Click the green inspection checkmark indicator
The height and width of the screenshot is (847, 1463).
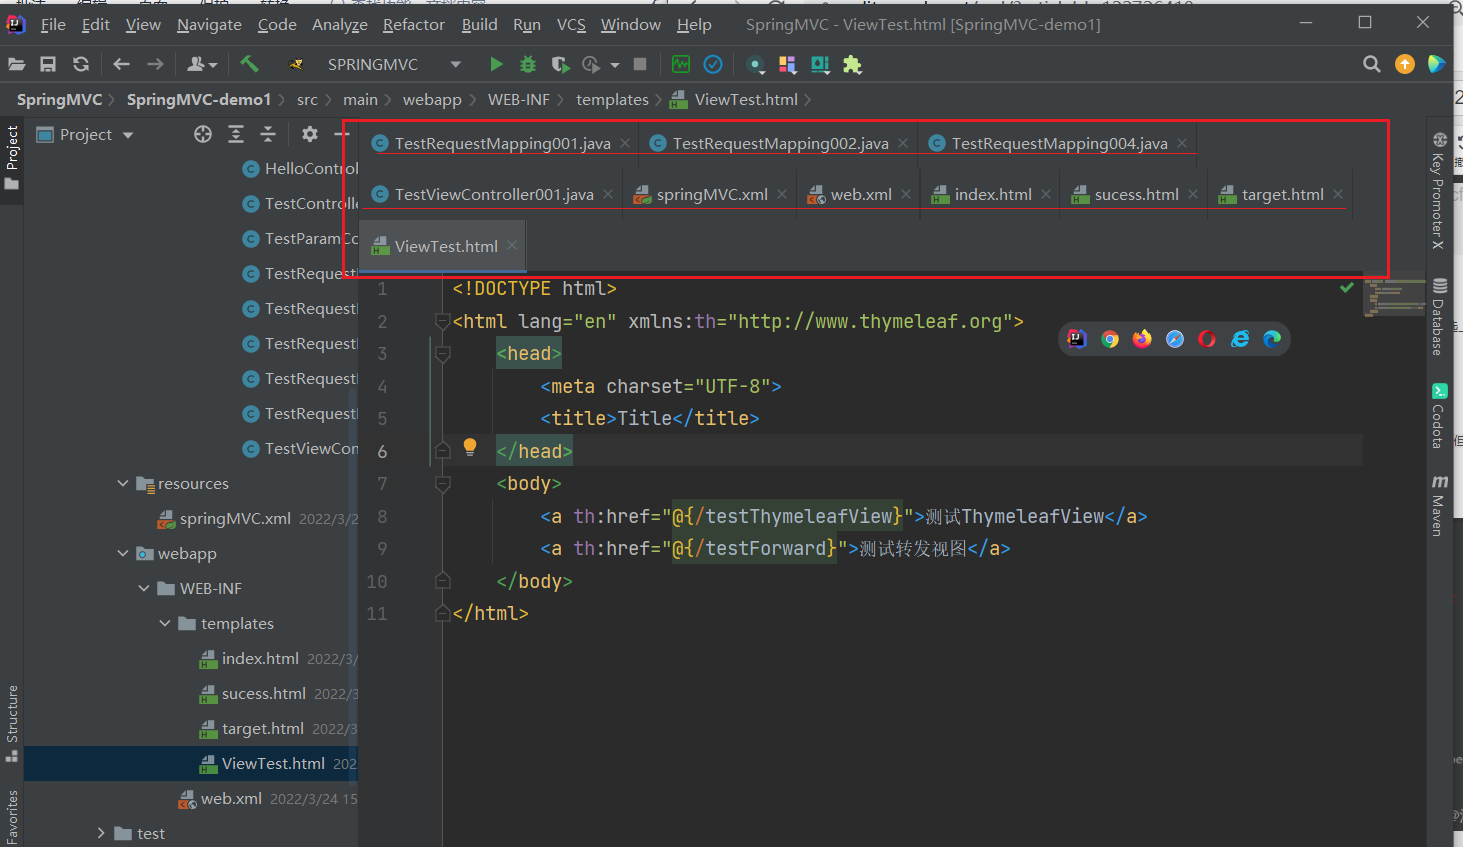[1347, 288]
